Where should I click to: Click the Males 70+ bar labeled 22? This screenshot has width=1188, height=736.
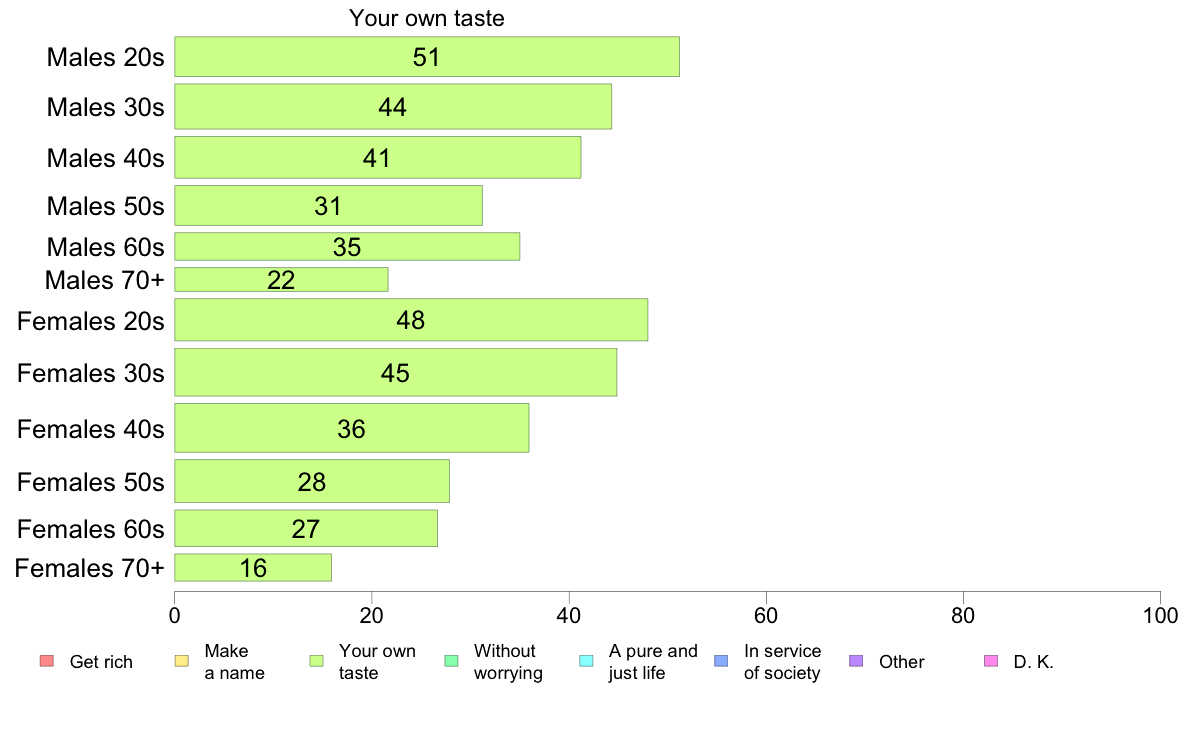coord(281,280)
